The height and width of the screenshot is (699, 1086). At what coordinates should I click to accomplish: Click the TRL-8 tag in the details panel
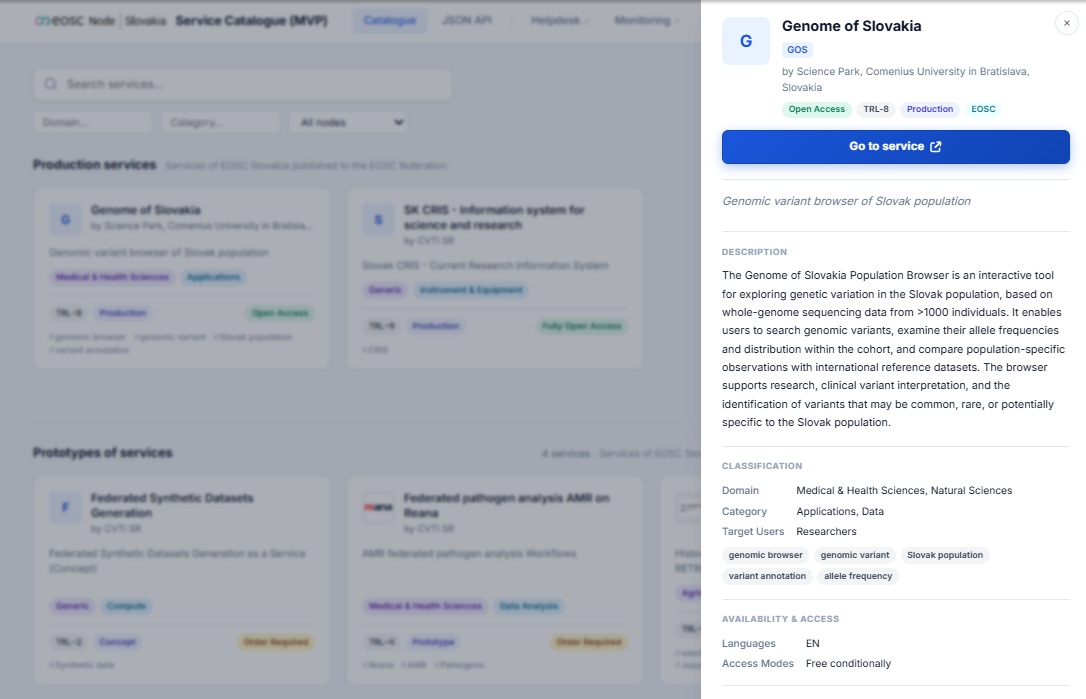[x=876, y=109]
